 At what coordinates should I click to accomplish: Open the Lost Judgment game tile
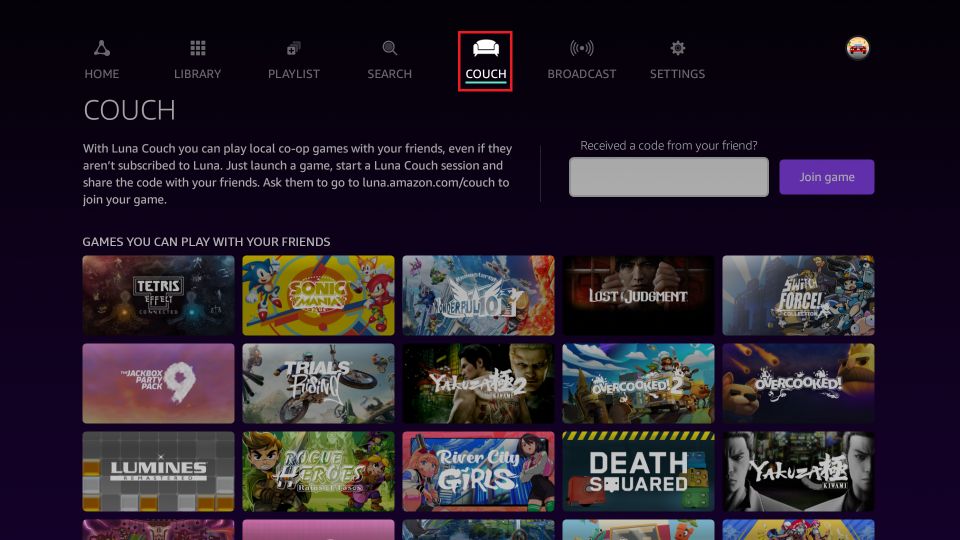tap(639, 296)
